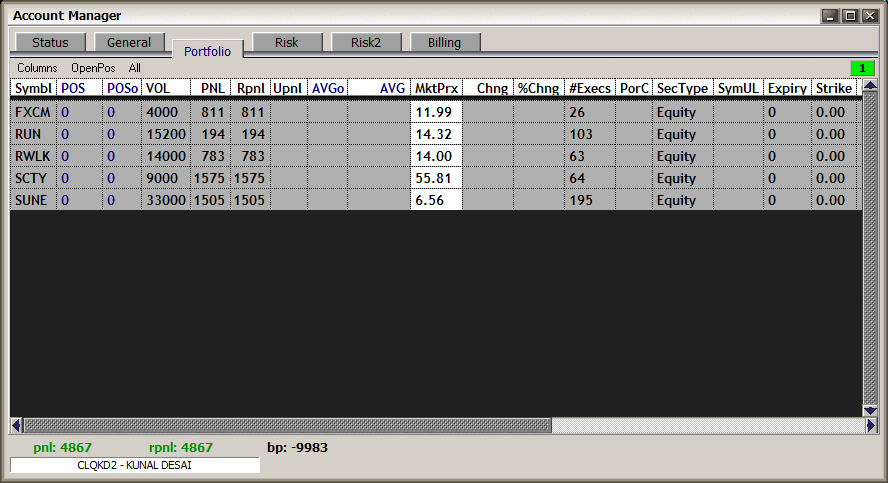Click the pnl: 4867 total
Image resolution: width=888 pixels, height=483 pixels.
coord(62,448)
